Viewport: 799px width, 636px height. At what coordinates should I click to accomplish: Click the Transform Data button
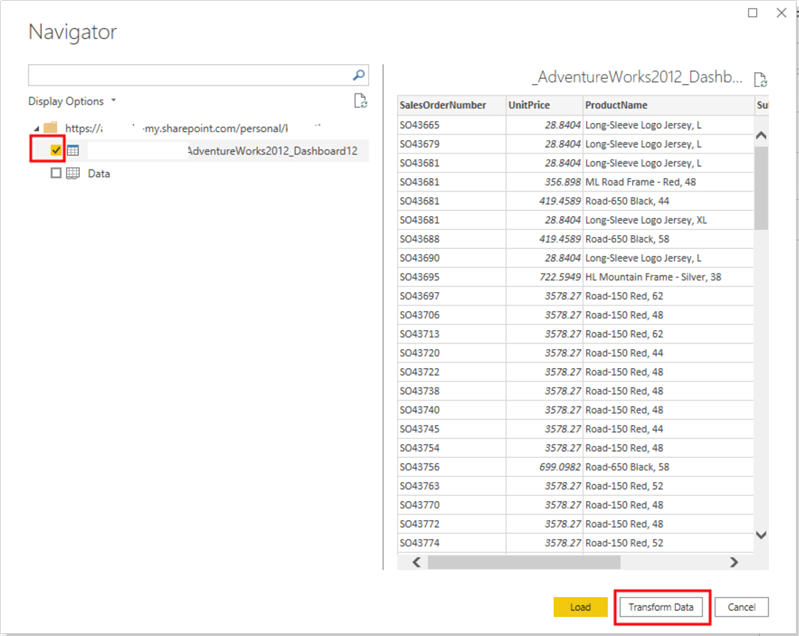tap(662, 607)
